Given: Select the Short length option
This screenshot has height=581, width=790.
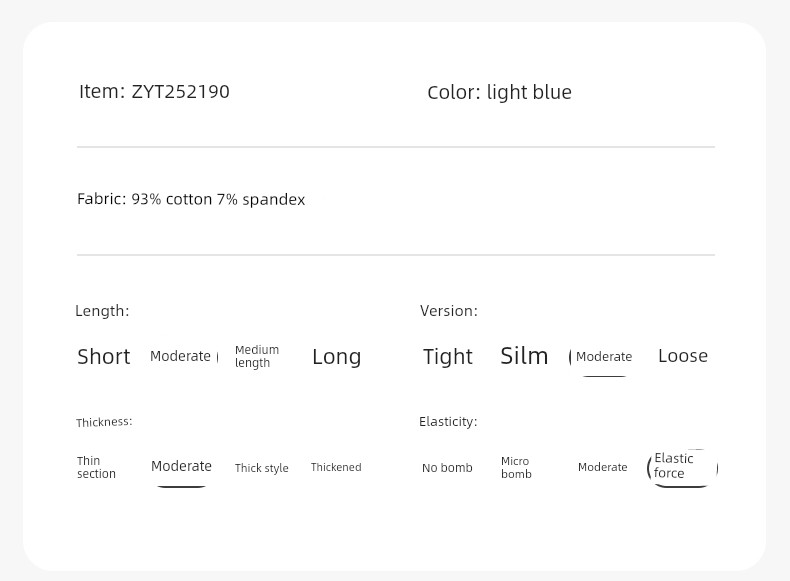Looking at the screenshot, I should pos(104,357).
